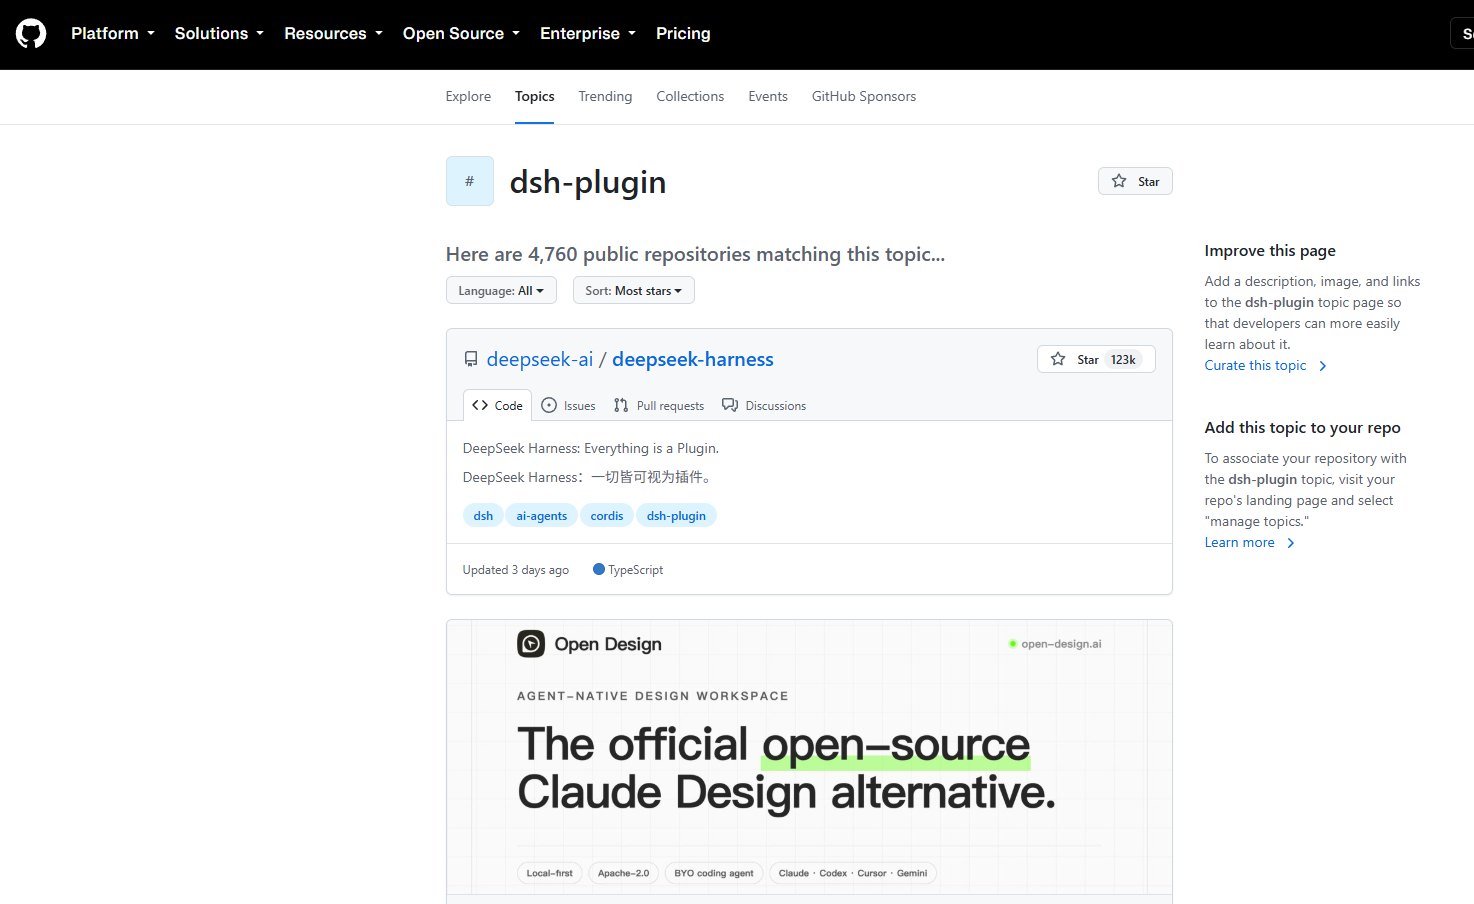Open the Enterprise dropdown
This screenshot has height=904, width=1474.
point(587,34)
